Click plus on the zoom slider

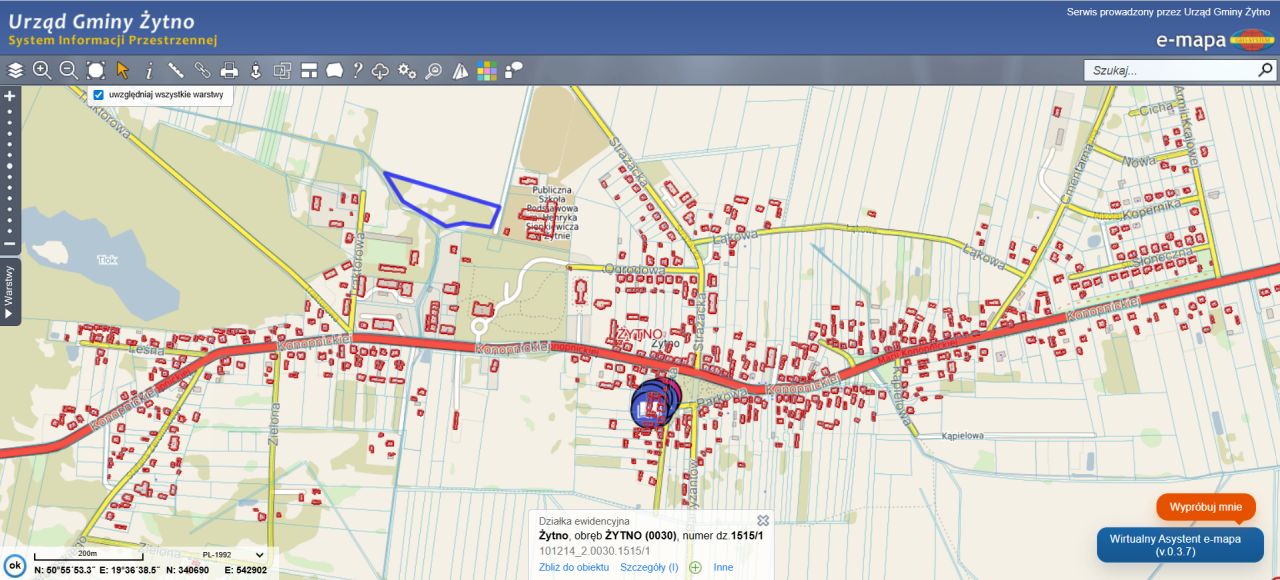(x=10, y=96)
